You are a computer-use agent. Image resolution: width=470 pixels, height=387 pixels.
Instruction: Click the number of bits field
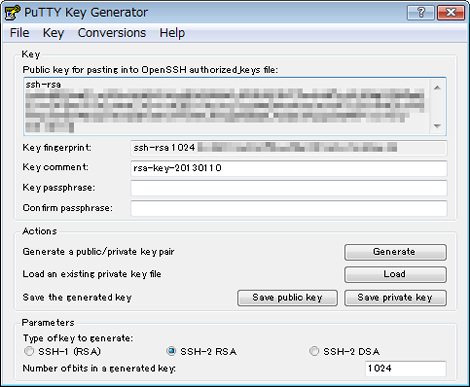click(x=406, y=369)
